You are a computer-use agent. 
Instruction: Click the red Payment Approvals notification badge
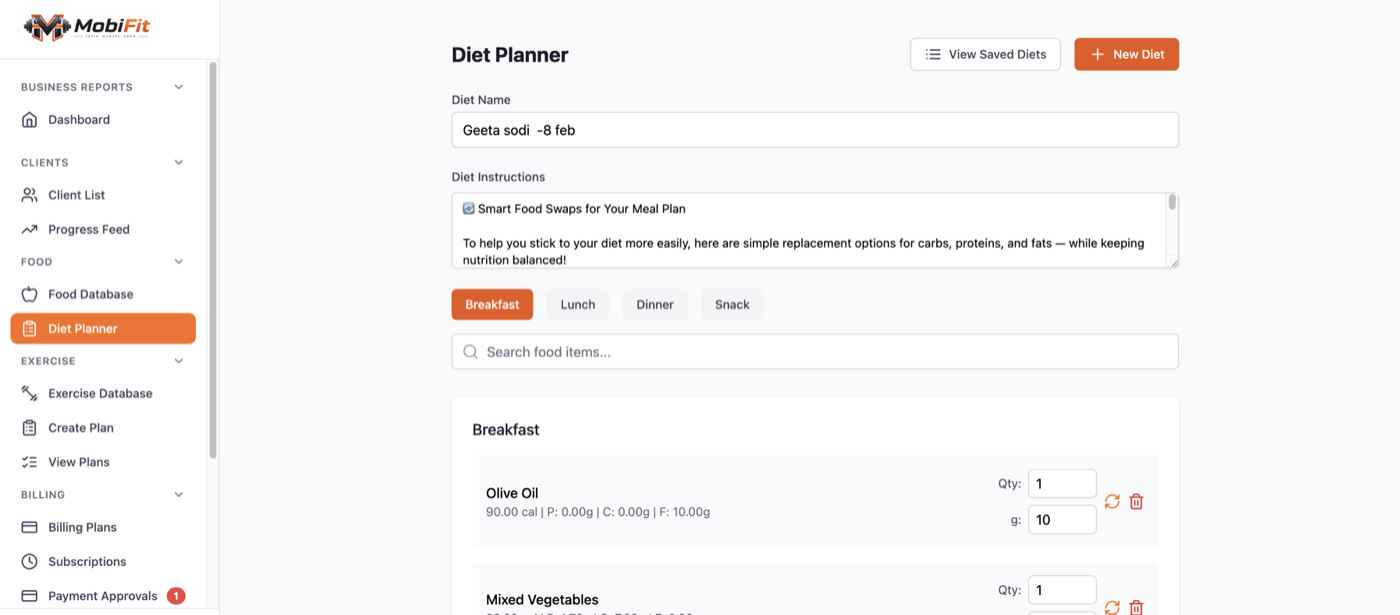tap(176, 596)
